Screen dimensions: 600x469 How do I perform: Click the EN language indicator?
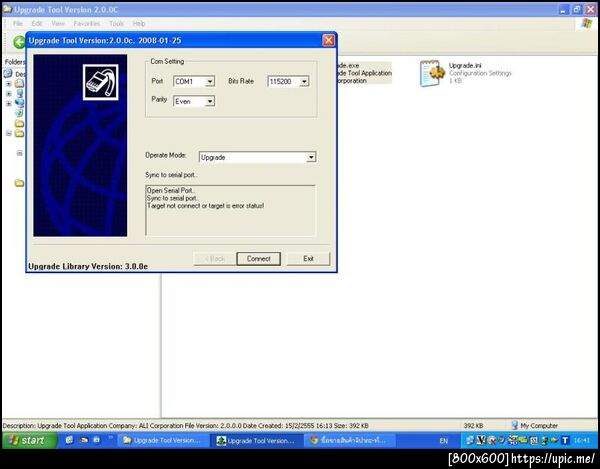[x=443, y=441]
